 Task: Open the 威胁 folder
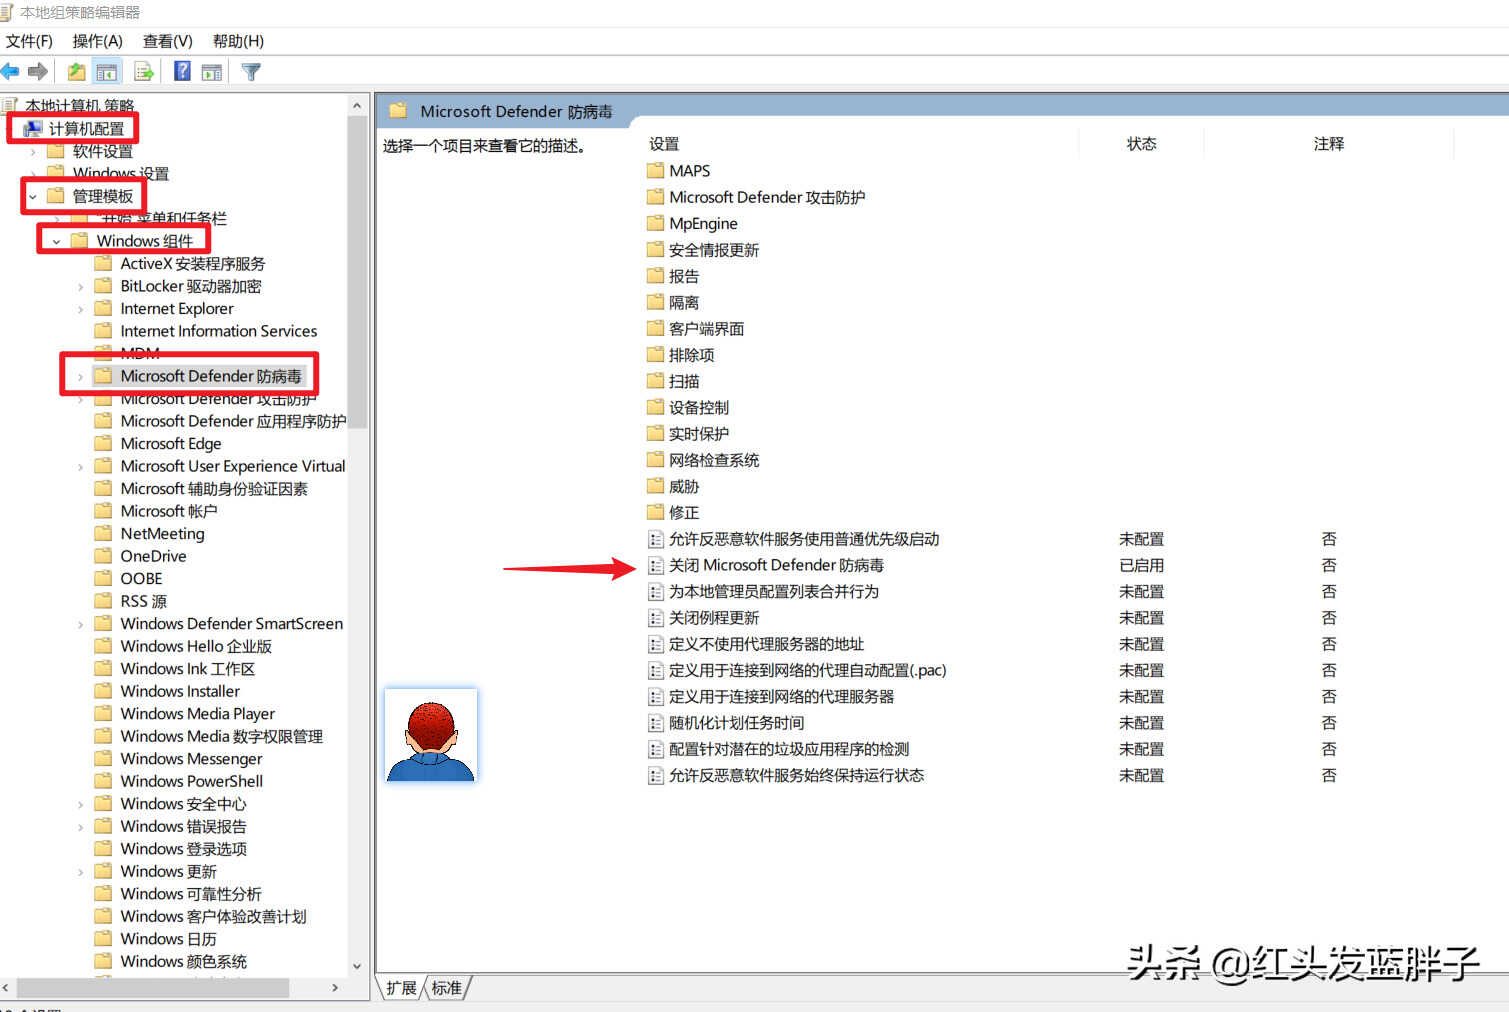(x=684, y=486)
